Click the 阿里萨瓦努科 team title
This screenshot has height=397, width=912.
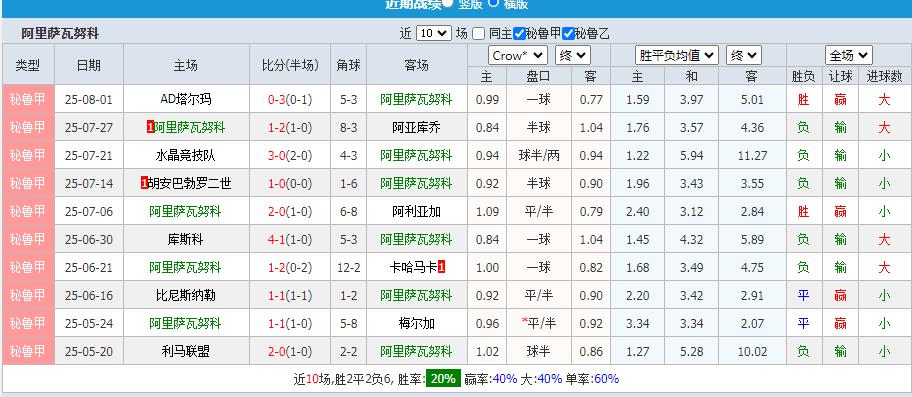click(x=60, y=34)
